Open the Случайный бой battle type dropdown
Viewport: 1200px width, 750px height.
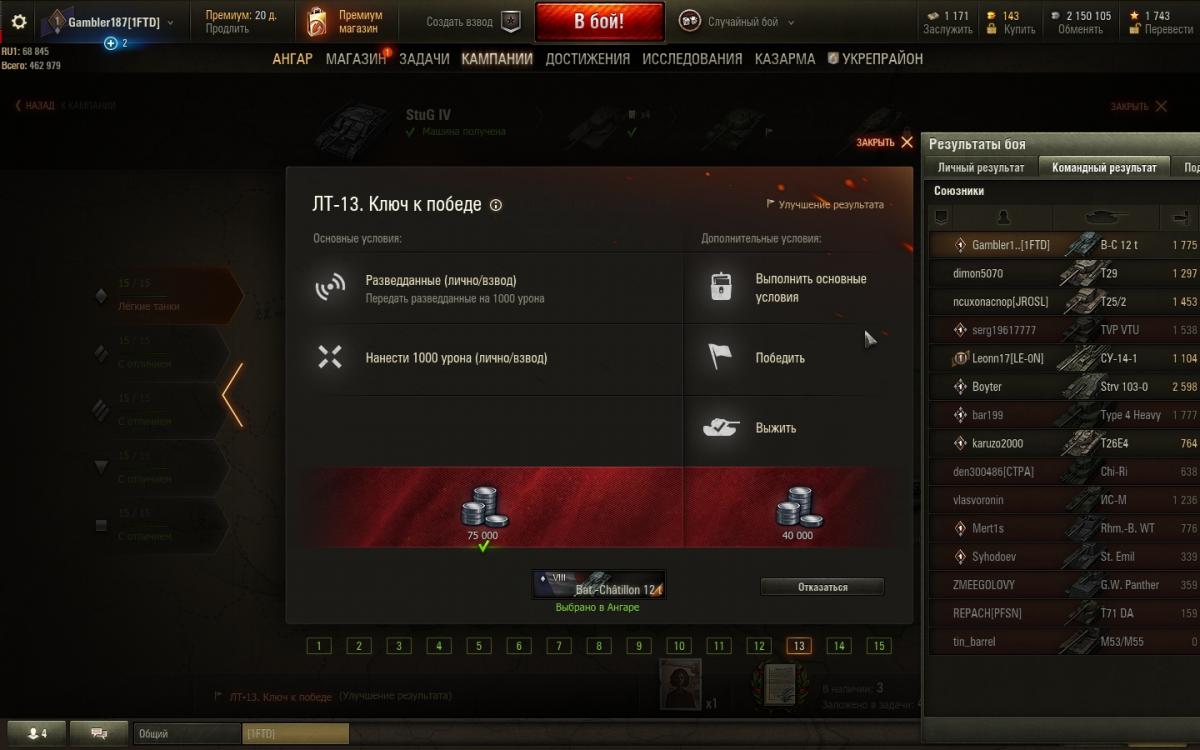point(791,22)
